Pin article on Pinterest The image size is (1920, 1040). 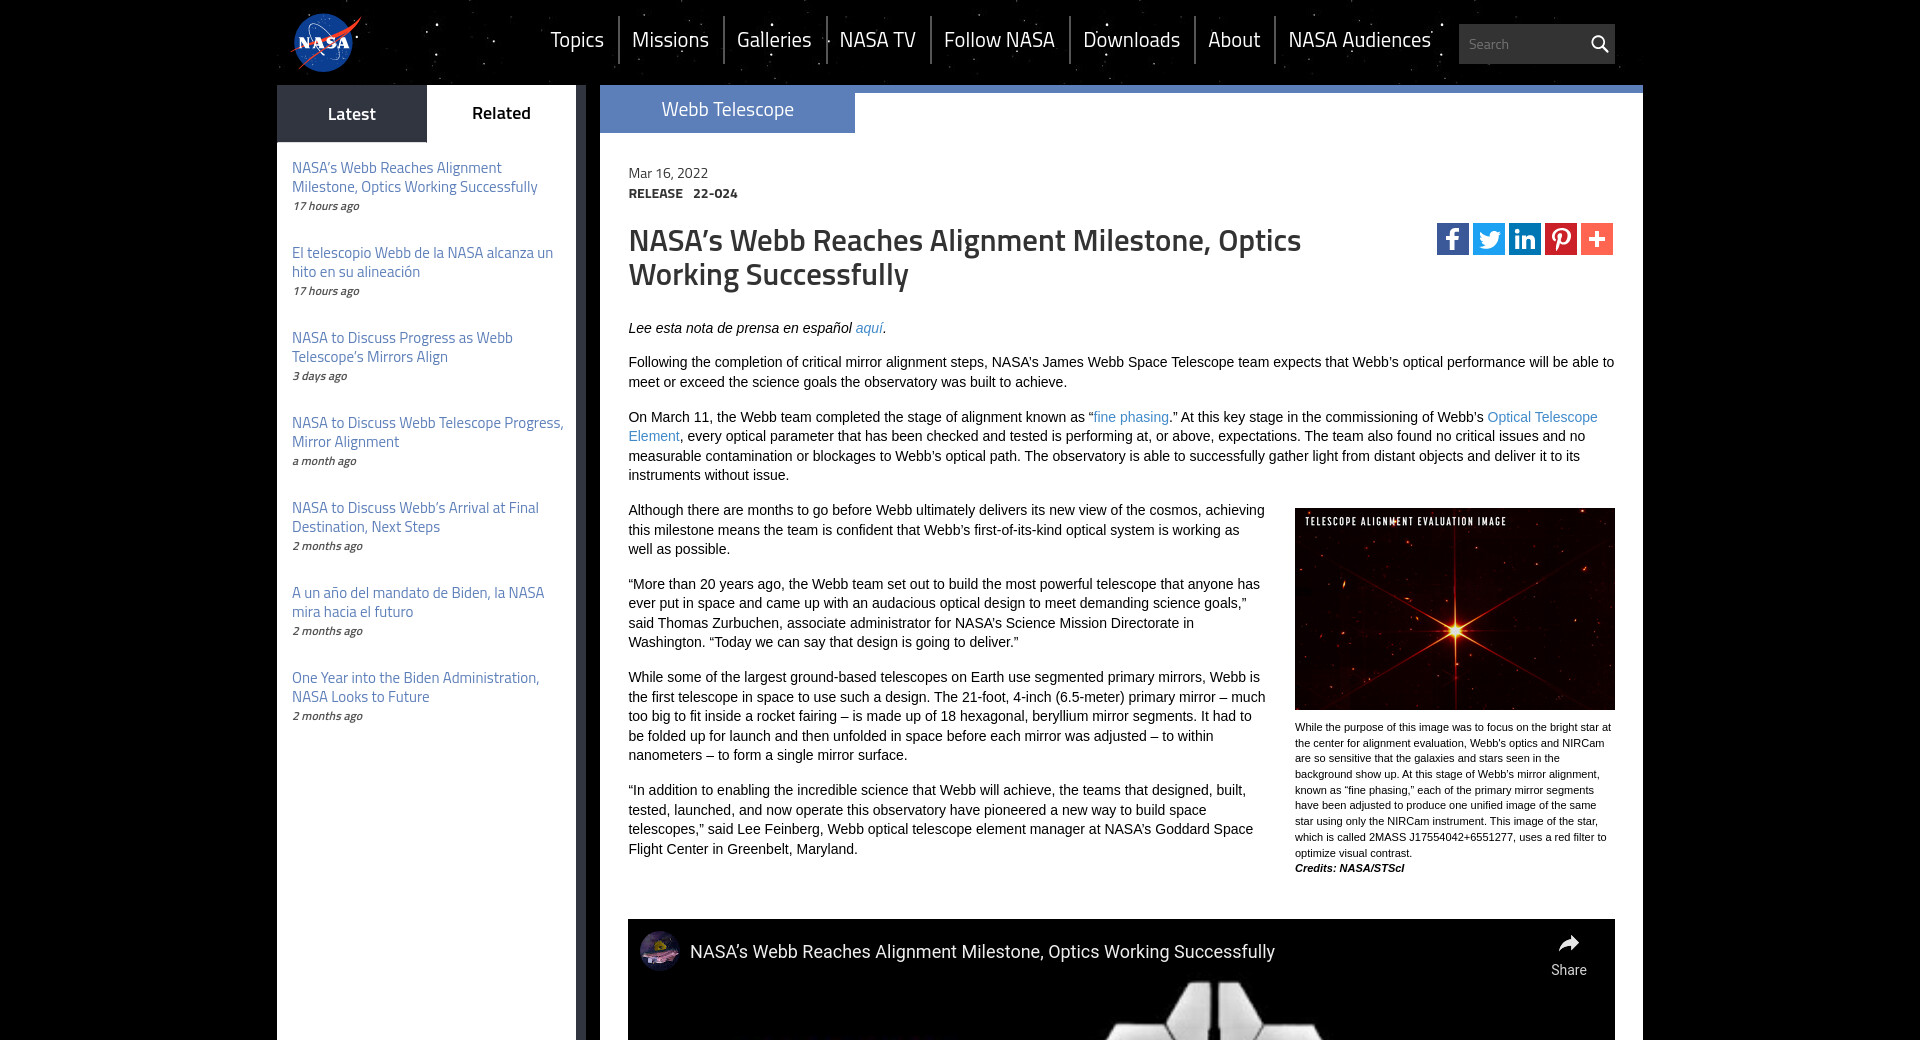coord(1560,239)
